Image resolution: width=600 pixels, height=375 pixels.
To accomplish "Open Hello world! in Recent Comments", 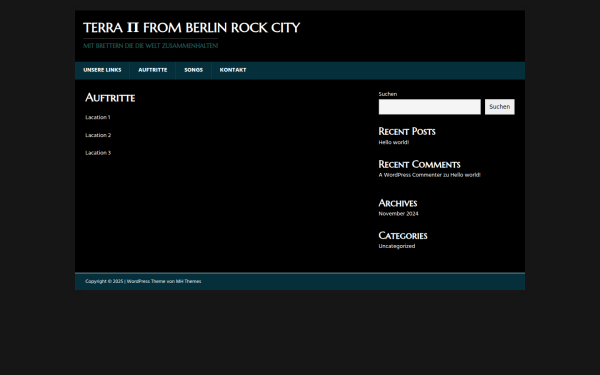I will [465, 175].
